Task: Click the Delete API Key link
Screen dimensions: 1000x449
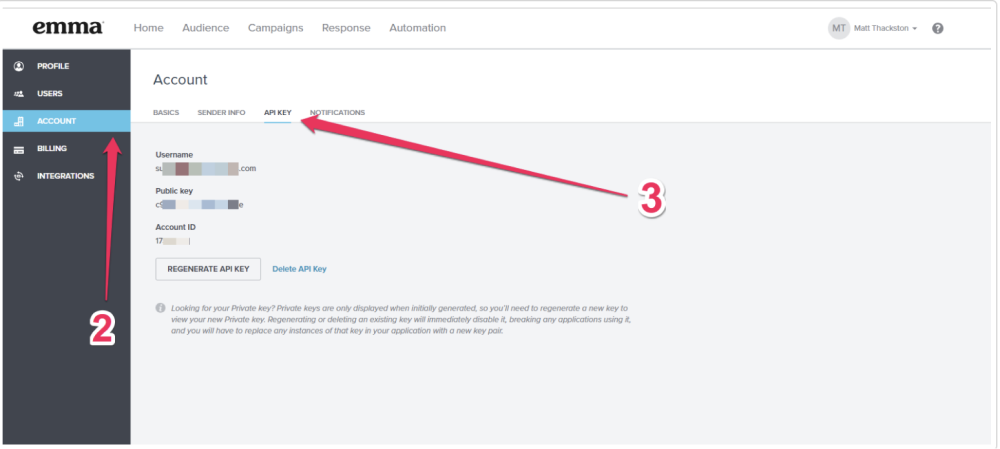Action: (299, 269)
